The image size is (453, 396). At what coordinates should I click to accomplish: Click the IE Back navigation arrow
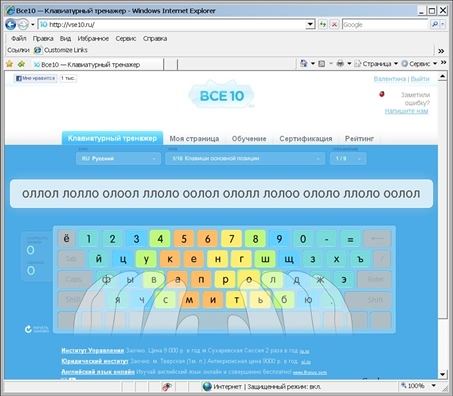point(11,24)
